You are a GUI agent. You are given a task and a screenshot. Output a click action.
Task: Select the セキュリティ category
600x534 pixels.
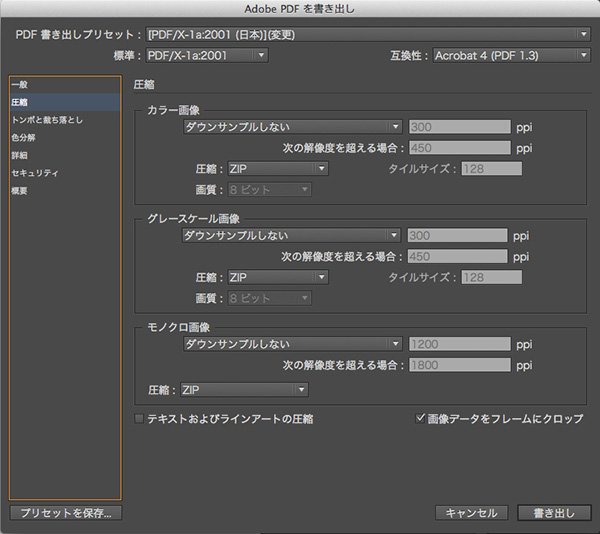point(65,173)
